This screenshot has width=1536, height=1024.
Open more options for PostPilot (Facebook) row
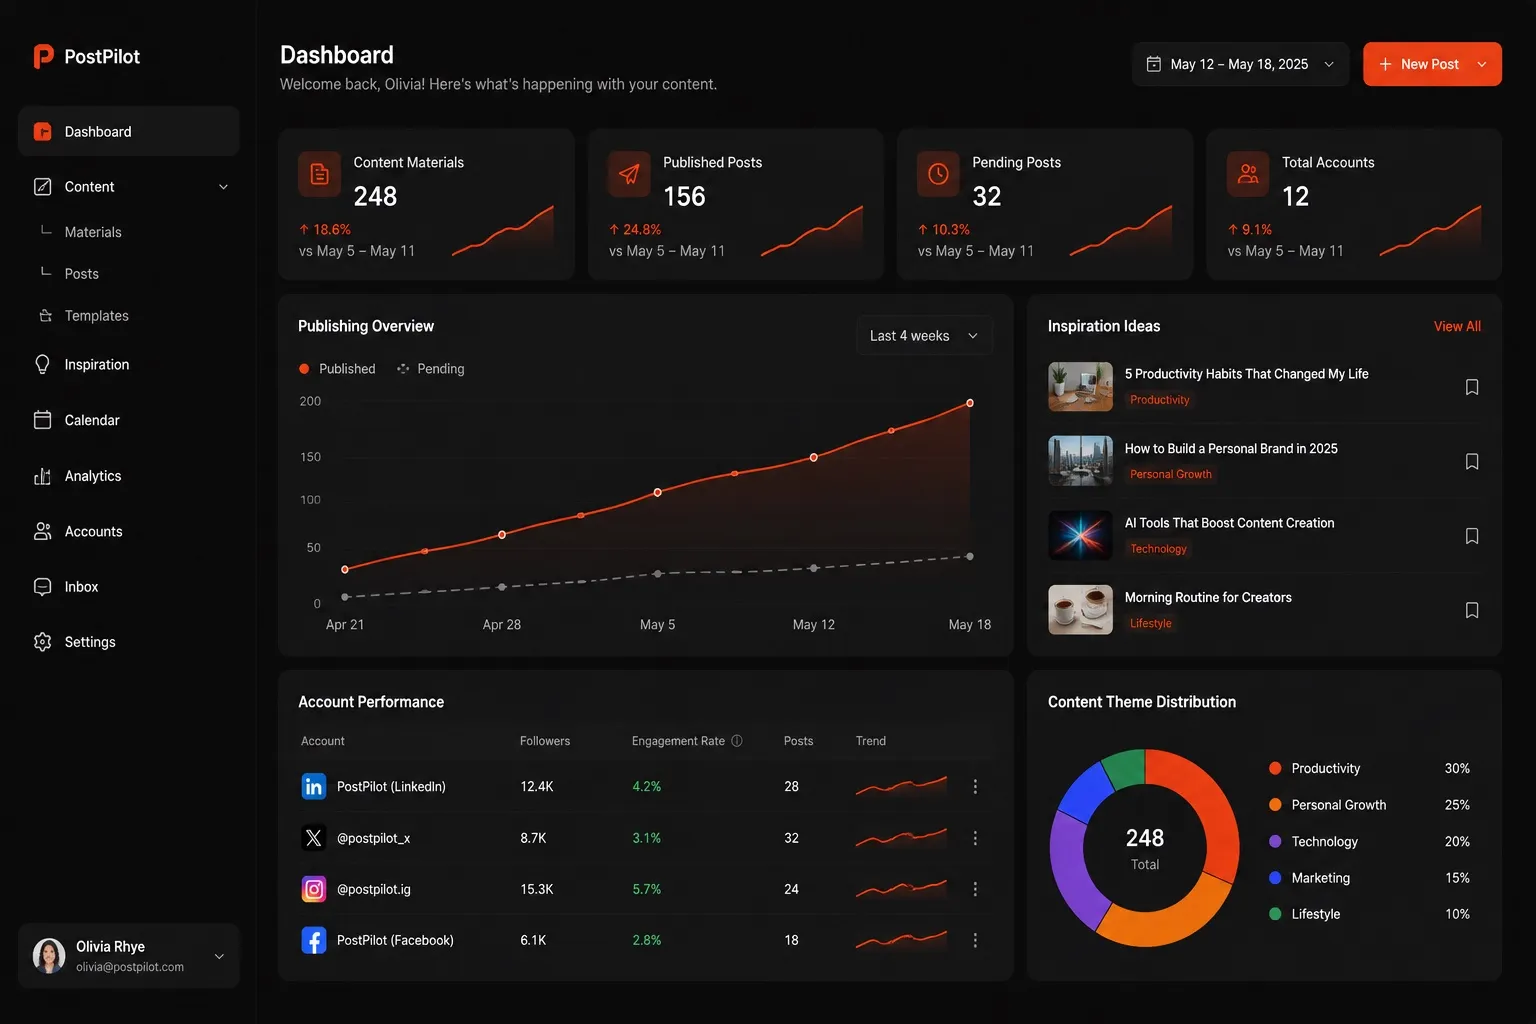975,940
